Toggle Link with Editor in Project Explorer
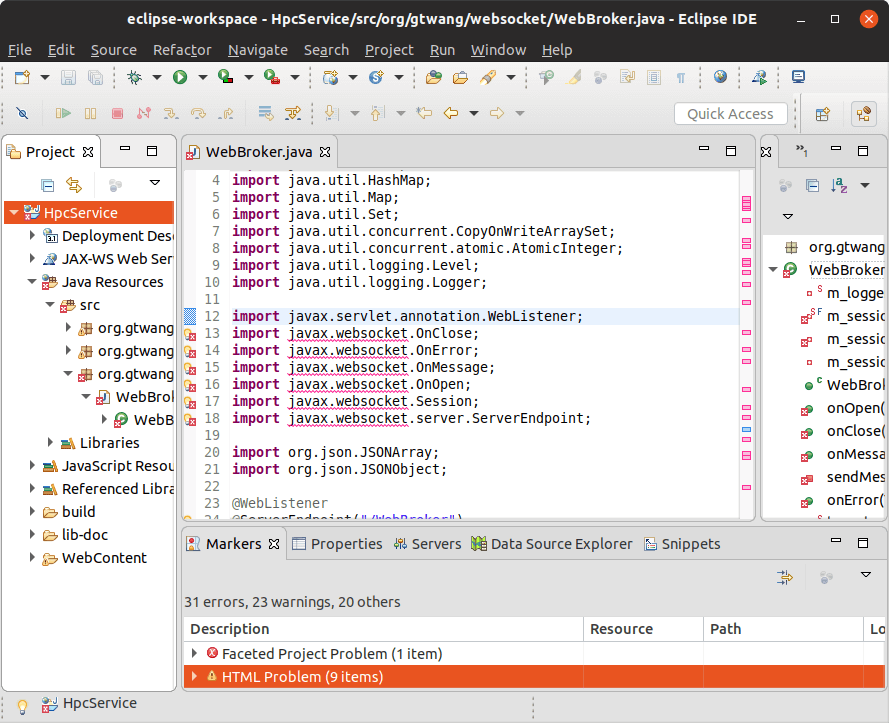Image resolution: width=889 pixels, height=723 pixels. (73, 184)
